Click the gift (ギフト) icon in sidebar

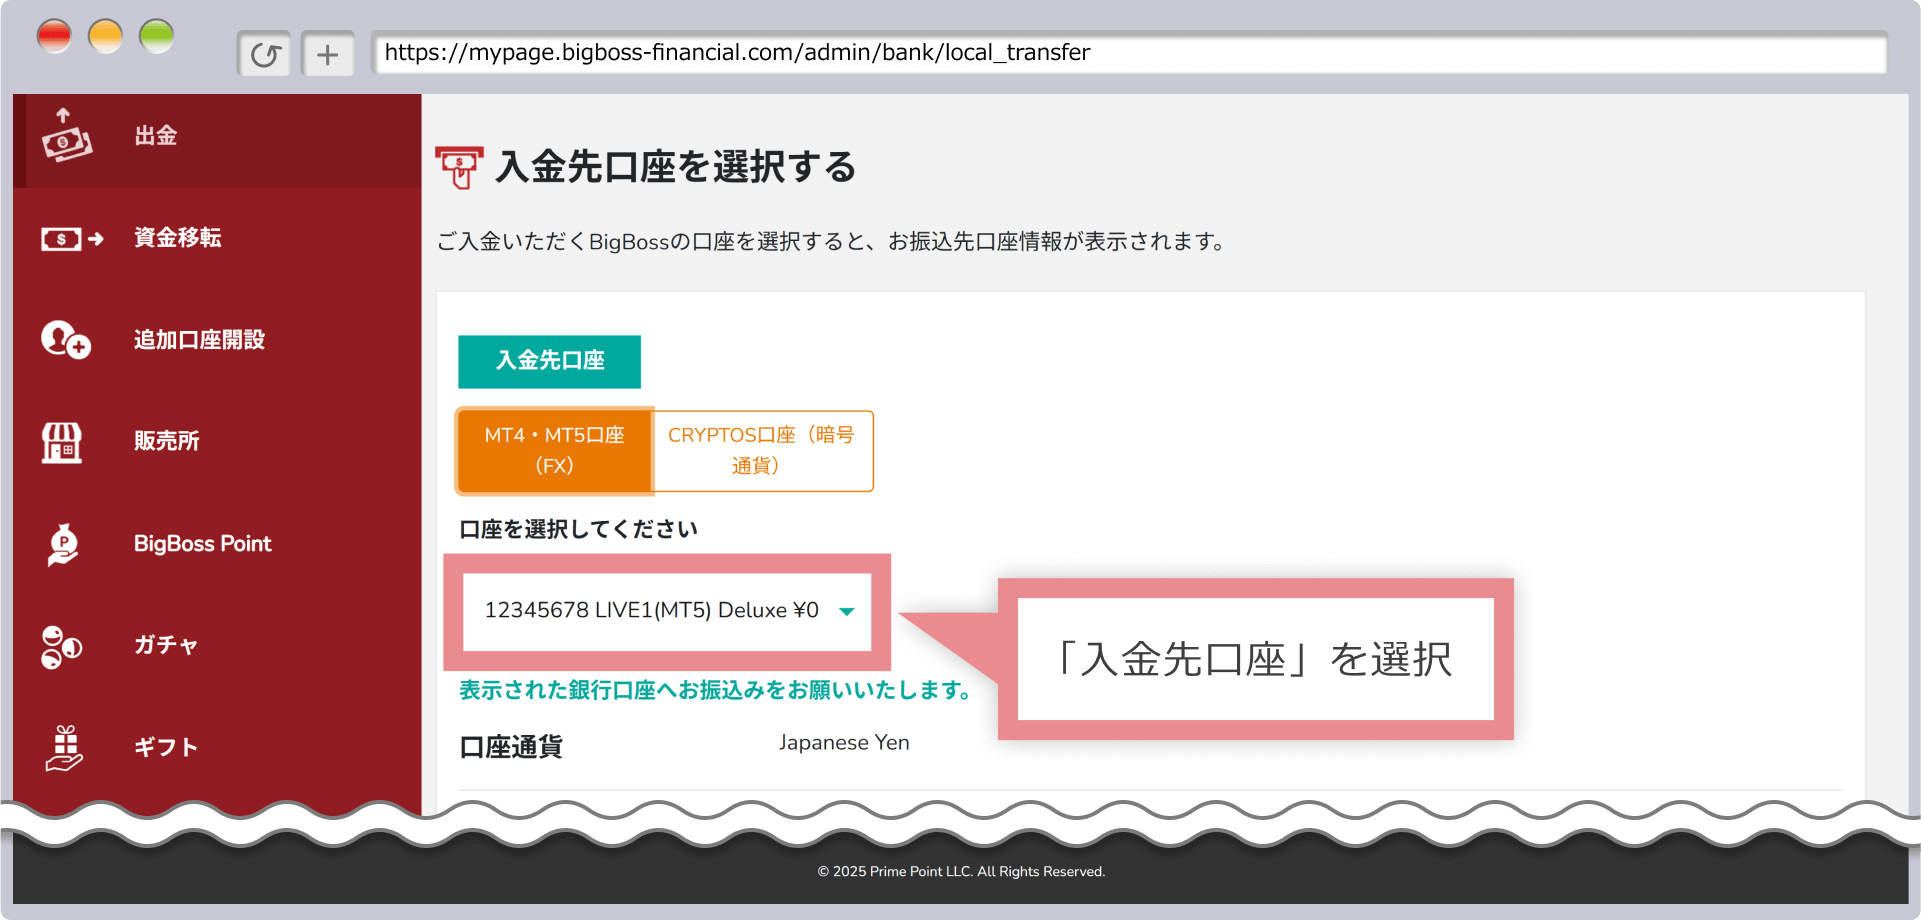tap(65, 748)
